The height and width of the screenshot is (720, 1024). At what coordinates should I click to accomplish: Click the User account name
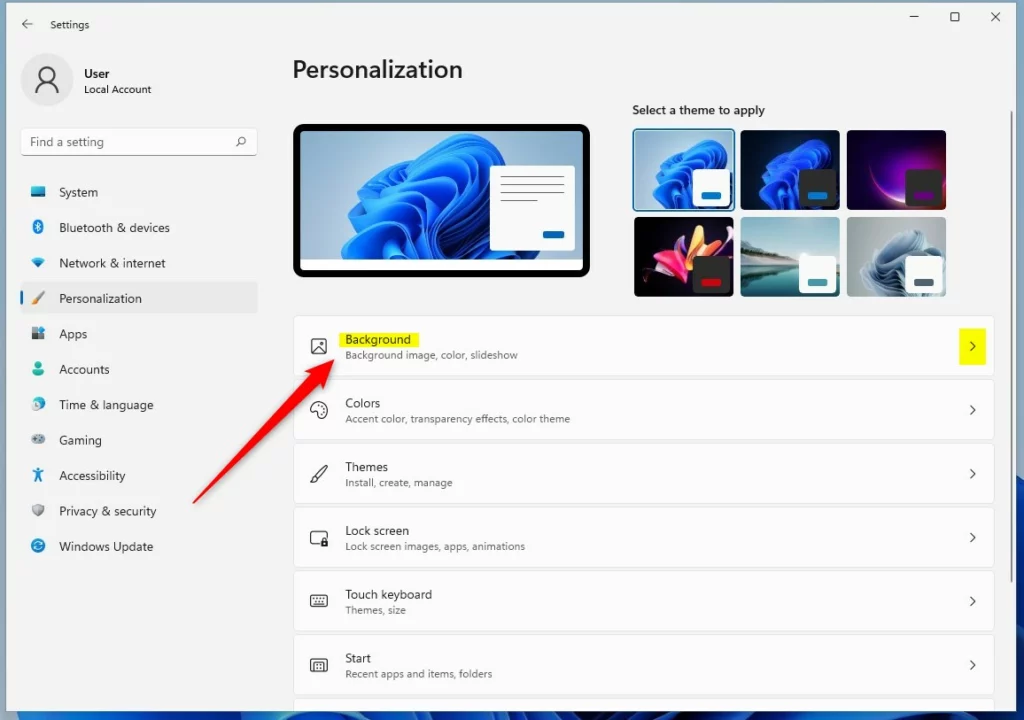(x=97, y=73)
